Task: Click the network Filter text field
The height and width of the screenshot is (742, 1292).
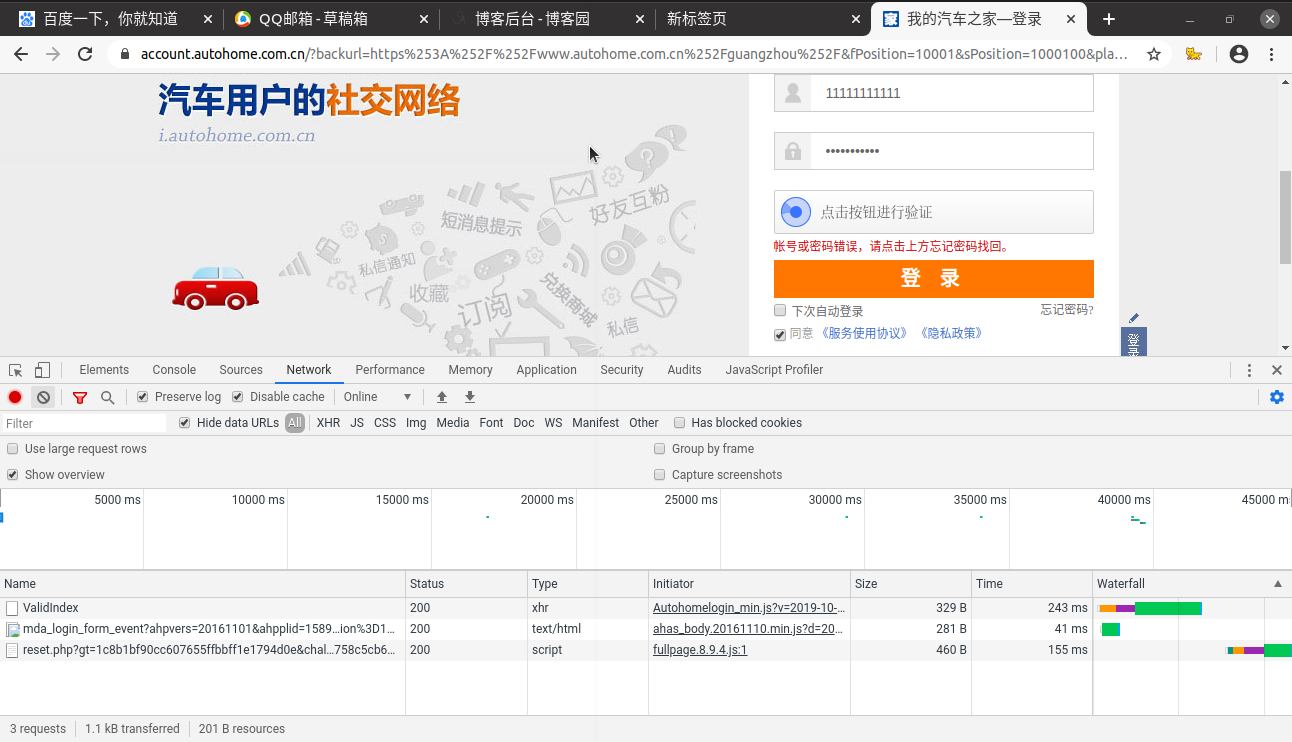Action: (x=85, y=424)
